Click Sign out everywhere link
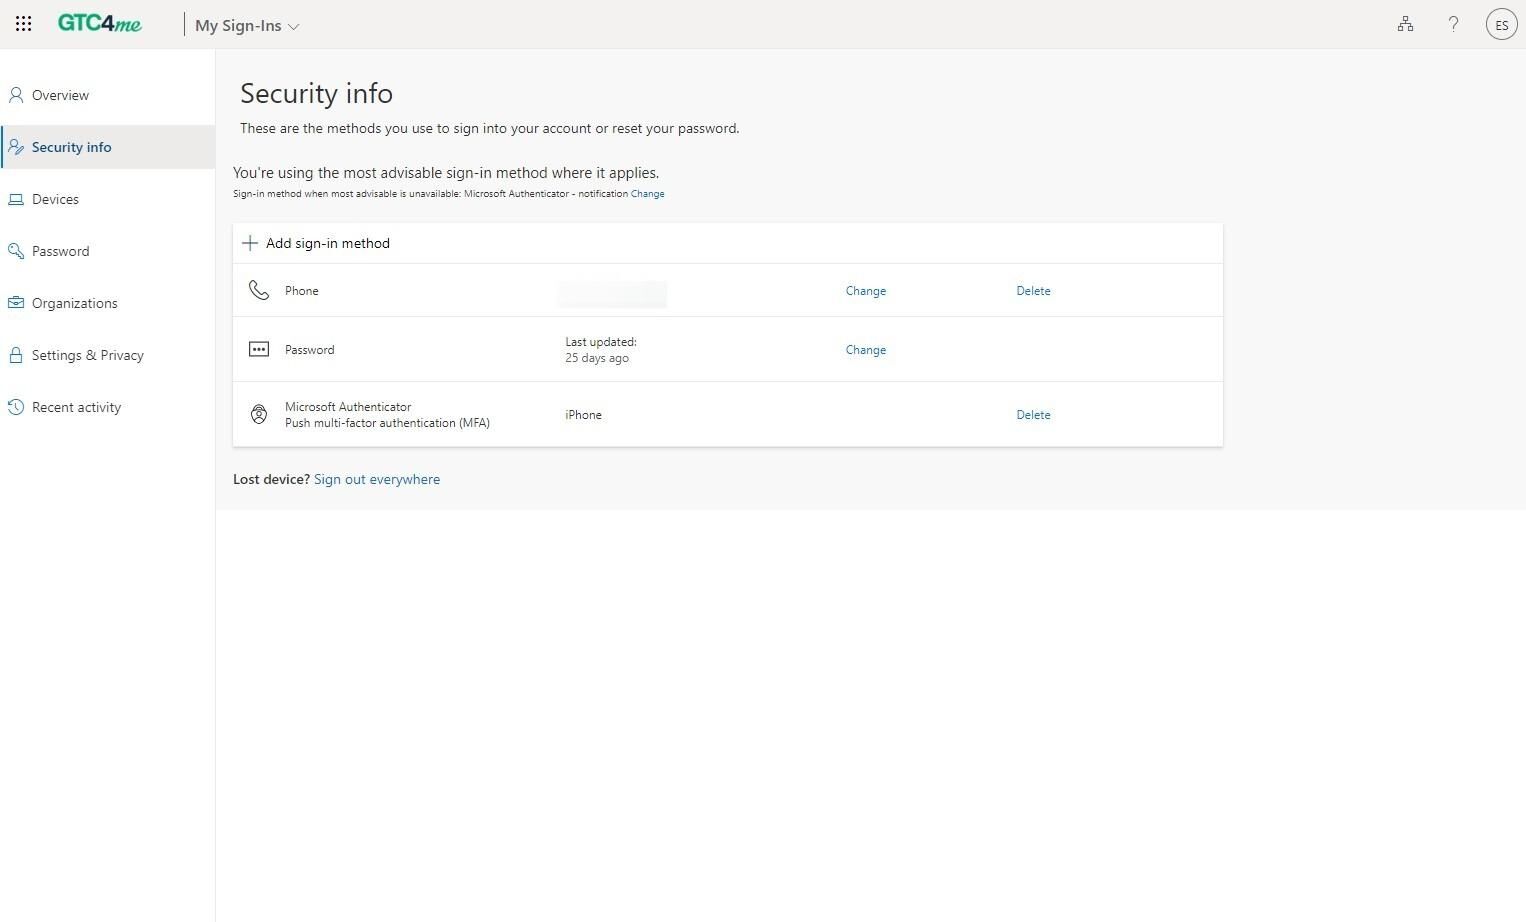The width and height of the screenshot is (1526, 922). click(x=376, y=479)
